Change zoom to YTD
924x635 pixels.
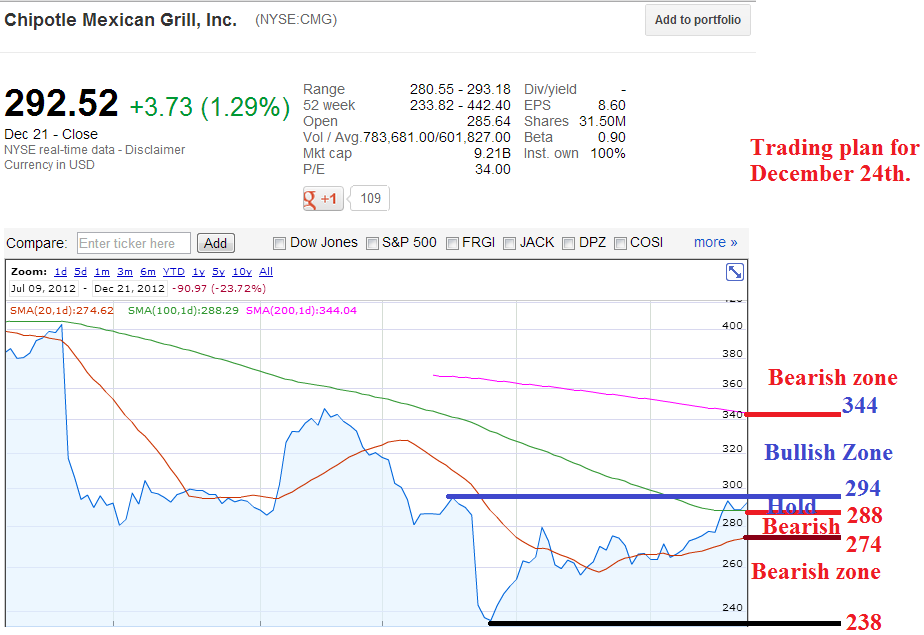[x=174, y=272]
